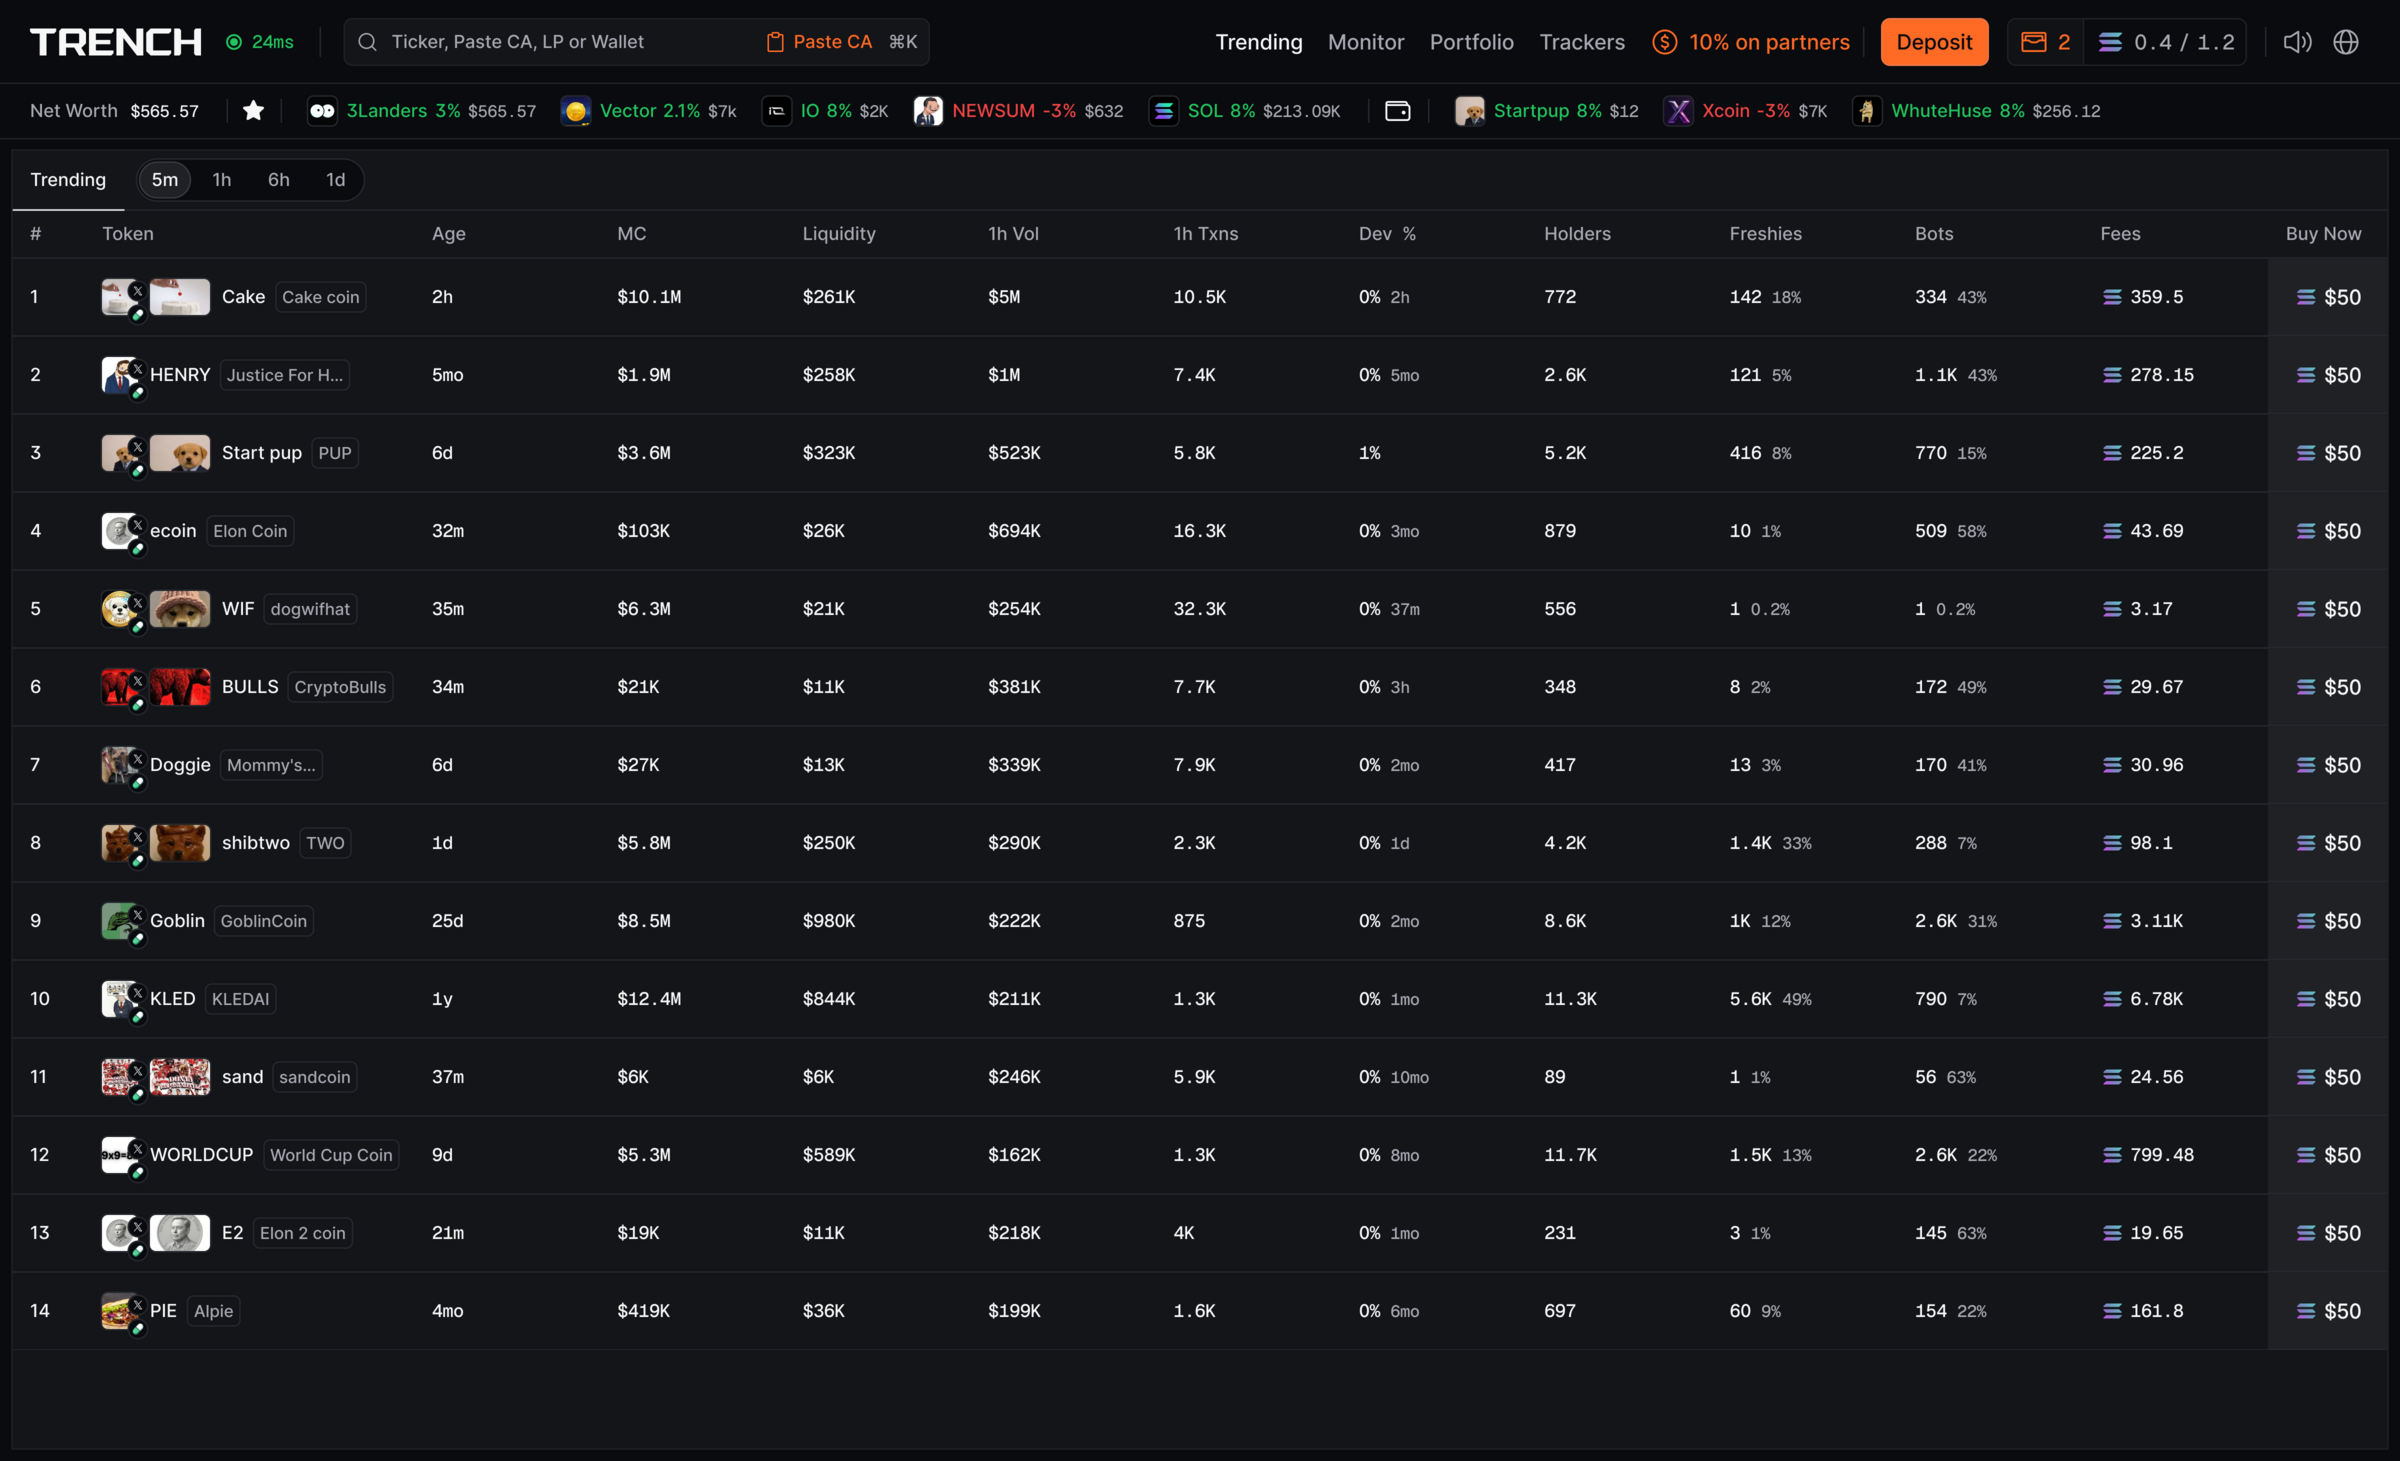The image size is (2400, 1461).
Task: Click the wallet icon in ticker bar
Action: pos(1397,111)
